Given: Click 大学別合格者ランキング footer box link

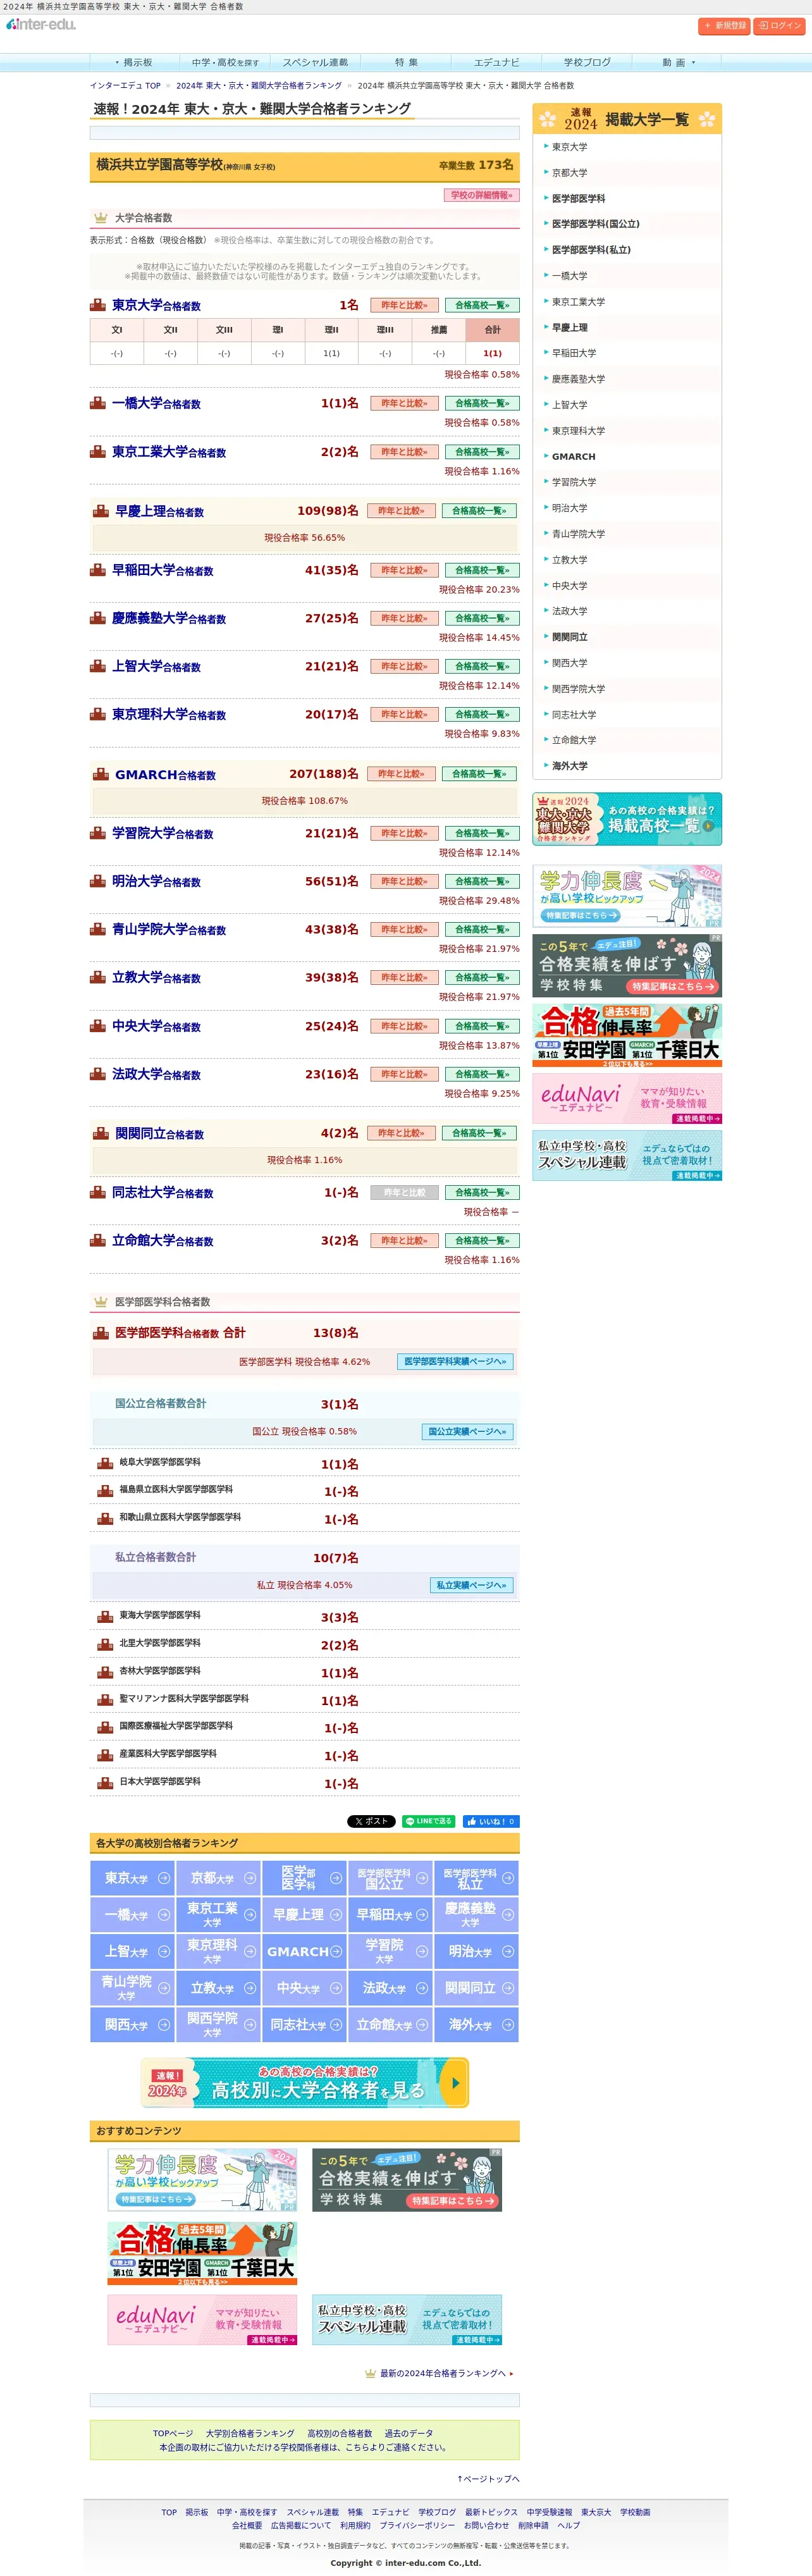Looking at the screenshot, I should [250, 2433].
